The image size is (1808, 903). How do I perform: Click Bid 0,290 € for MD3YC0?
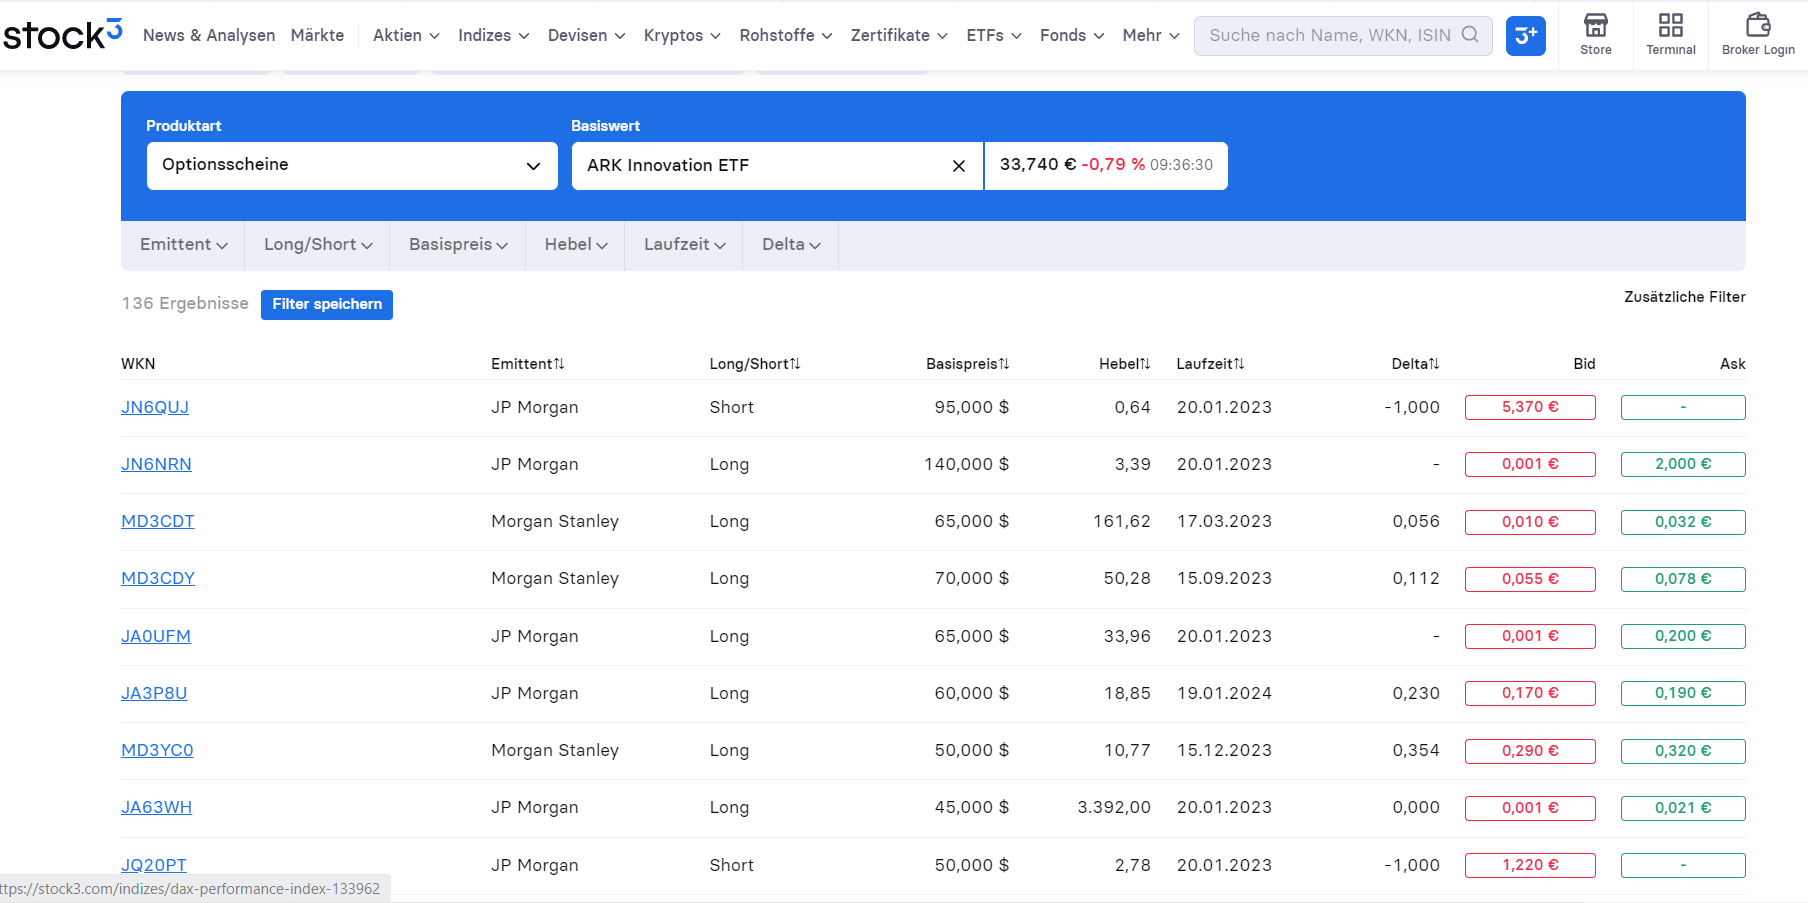[1530, 751]
